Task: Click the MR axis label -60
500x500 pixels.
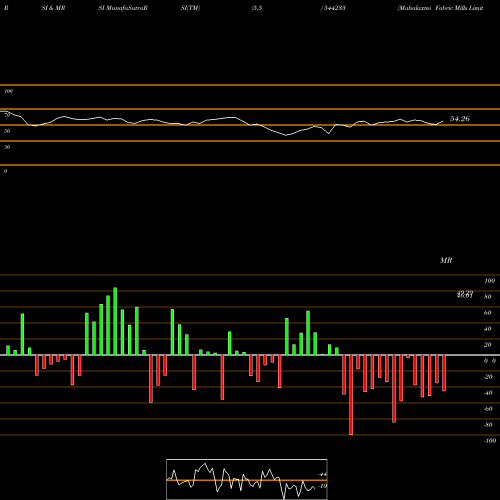Action: [488, 409]
